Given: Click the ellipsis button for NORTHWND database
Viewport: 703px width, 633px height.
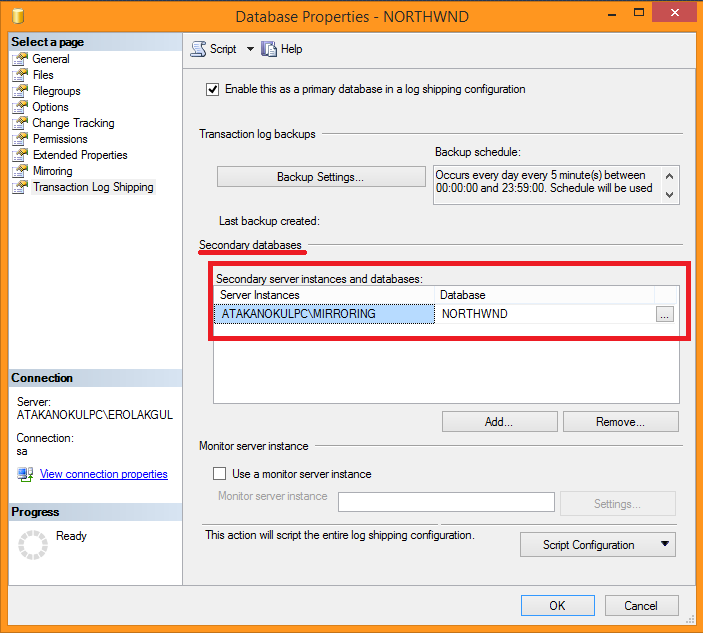Looking at the screenshot, I should click(665, 314).
